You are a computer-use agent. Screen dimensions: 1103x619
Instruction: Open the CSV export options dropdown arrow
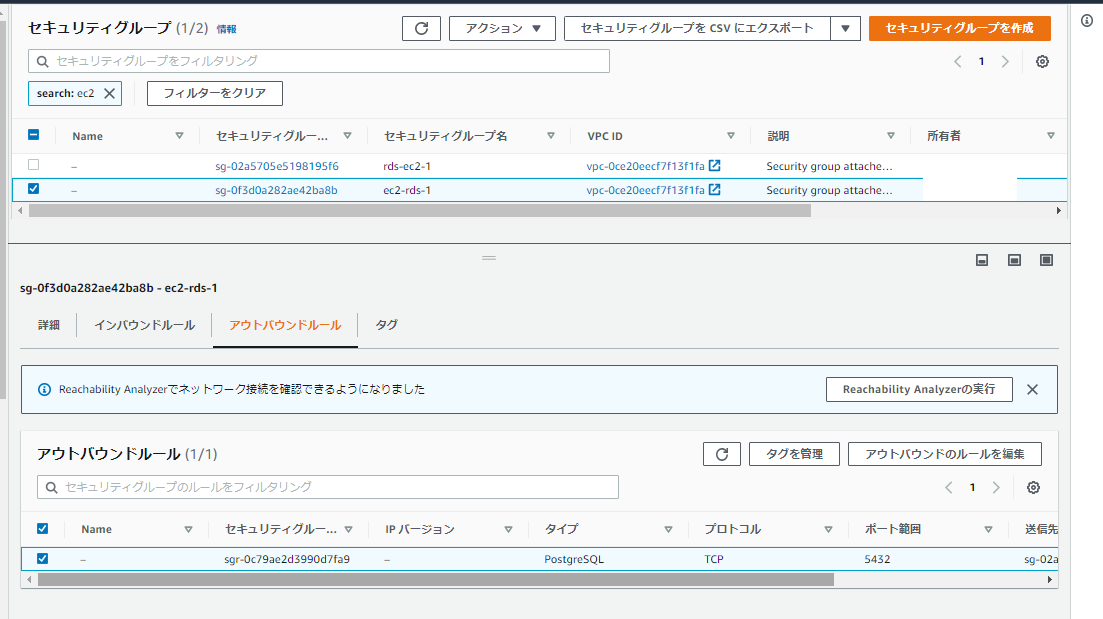coord(845,28)
